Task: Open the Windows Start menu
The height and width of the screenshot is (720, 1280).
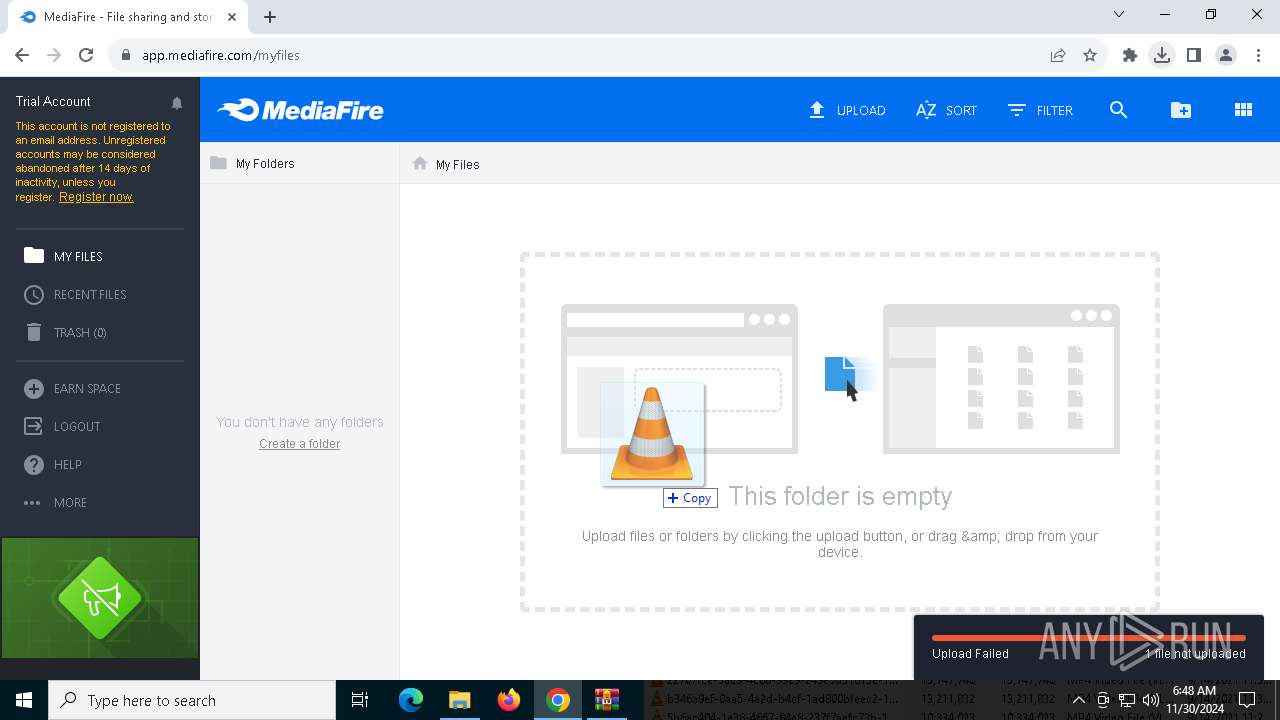Action: point(24,700)
